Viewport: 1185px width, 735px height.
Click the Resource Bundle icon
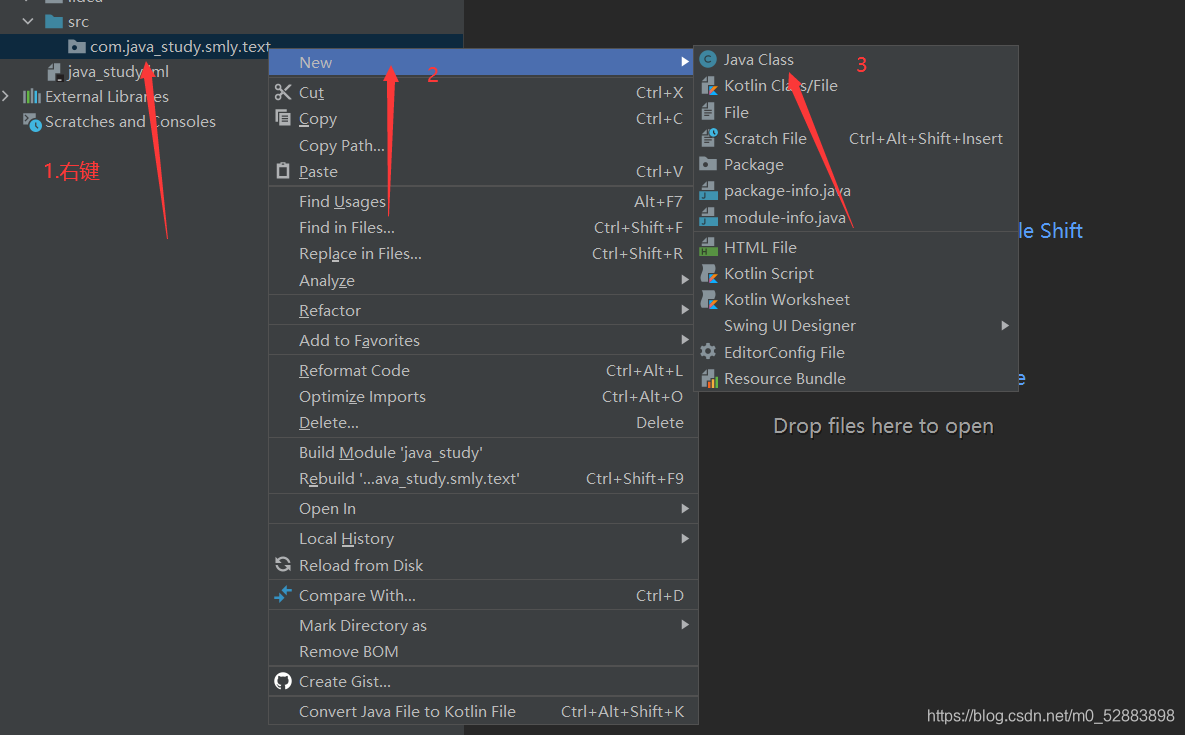(708, 378)
